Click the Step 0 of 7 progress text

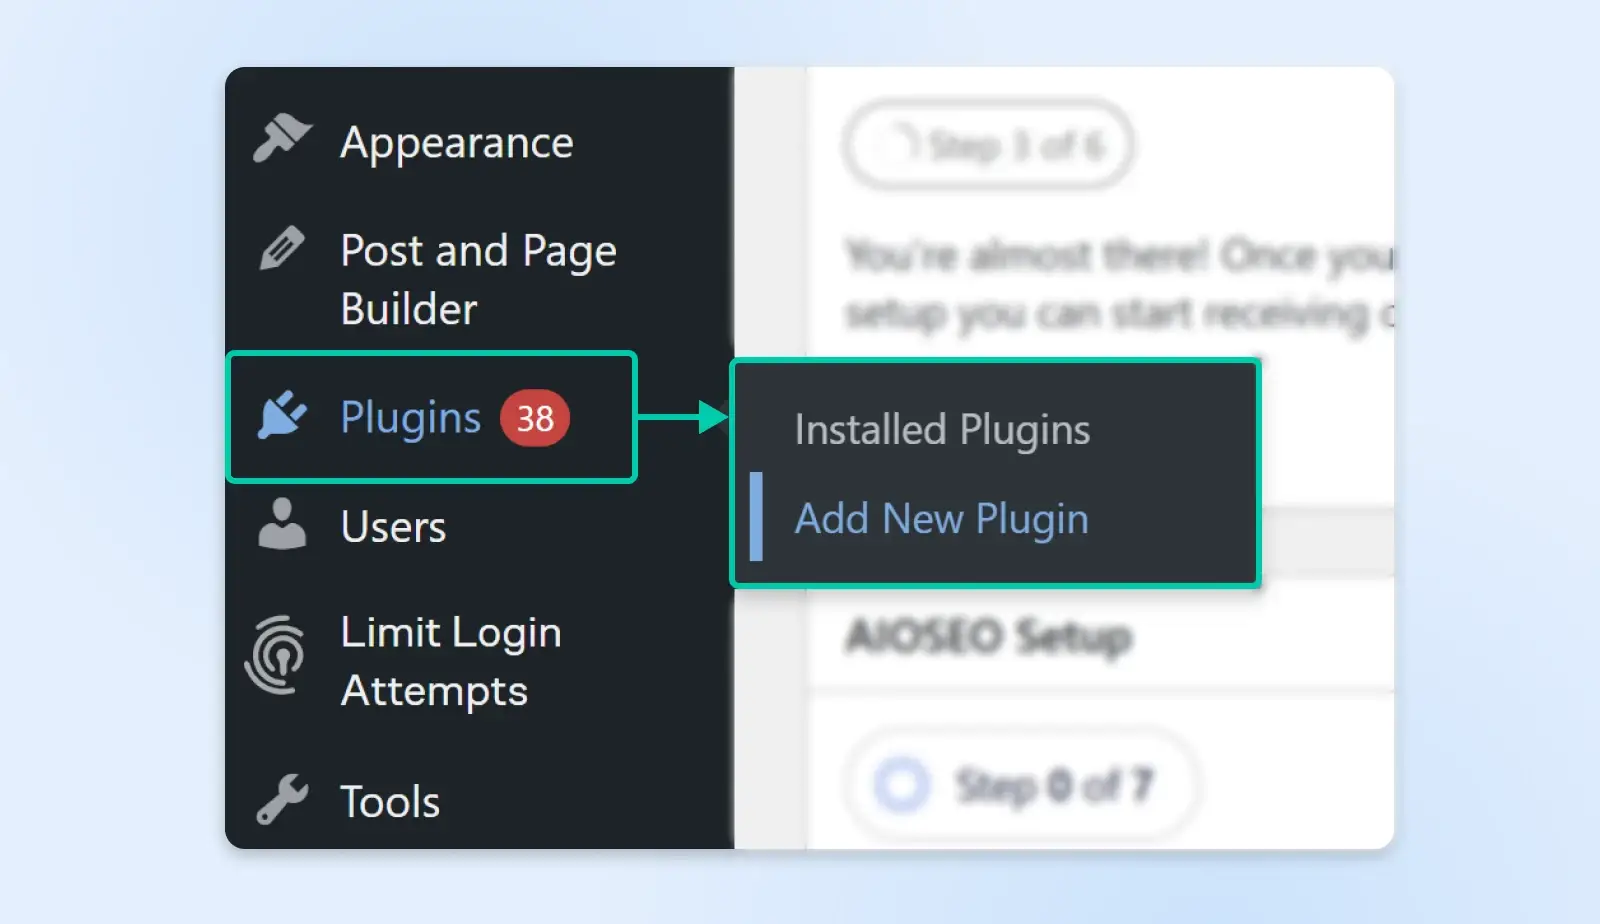click(1054, 786)
